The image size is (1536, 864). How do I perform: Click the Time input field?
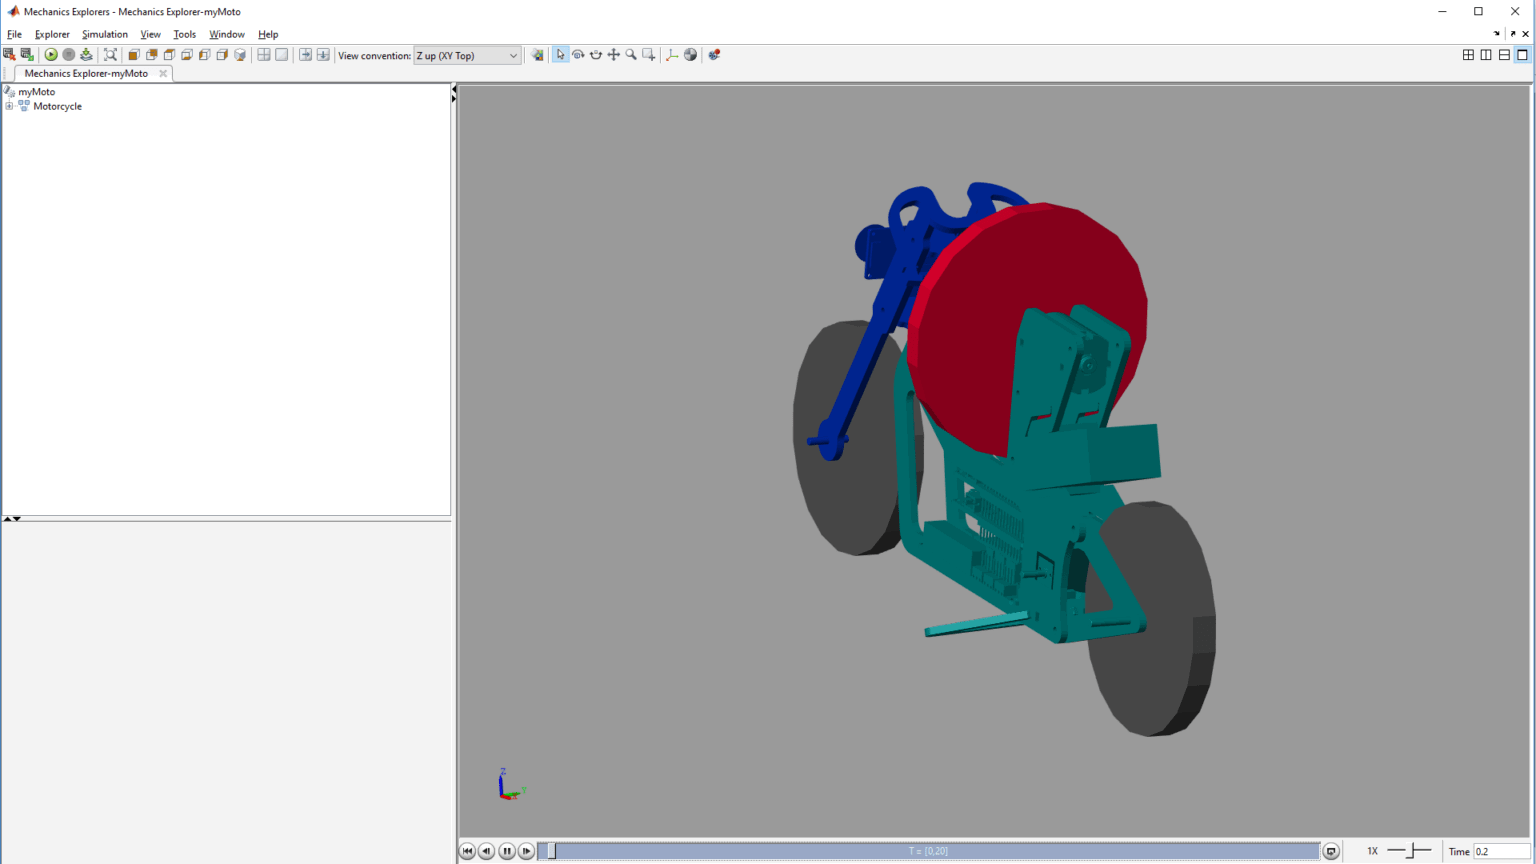pos(1499,851)
